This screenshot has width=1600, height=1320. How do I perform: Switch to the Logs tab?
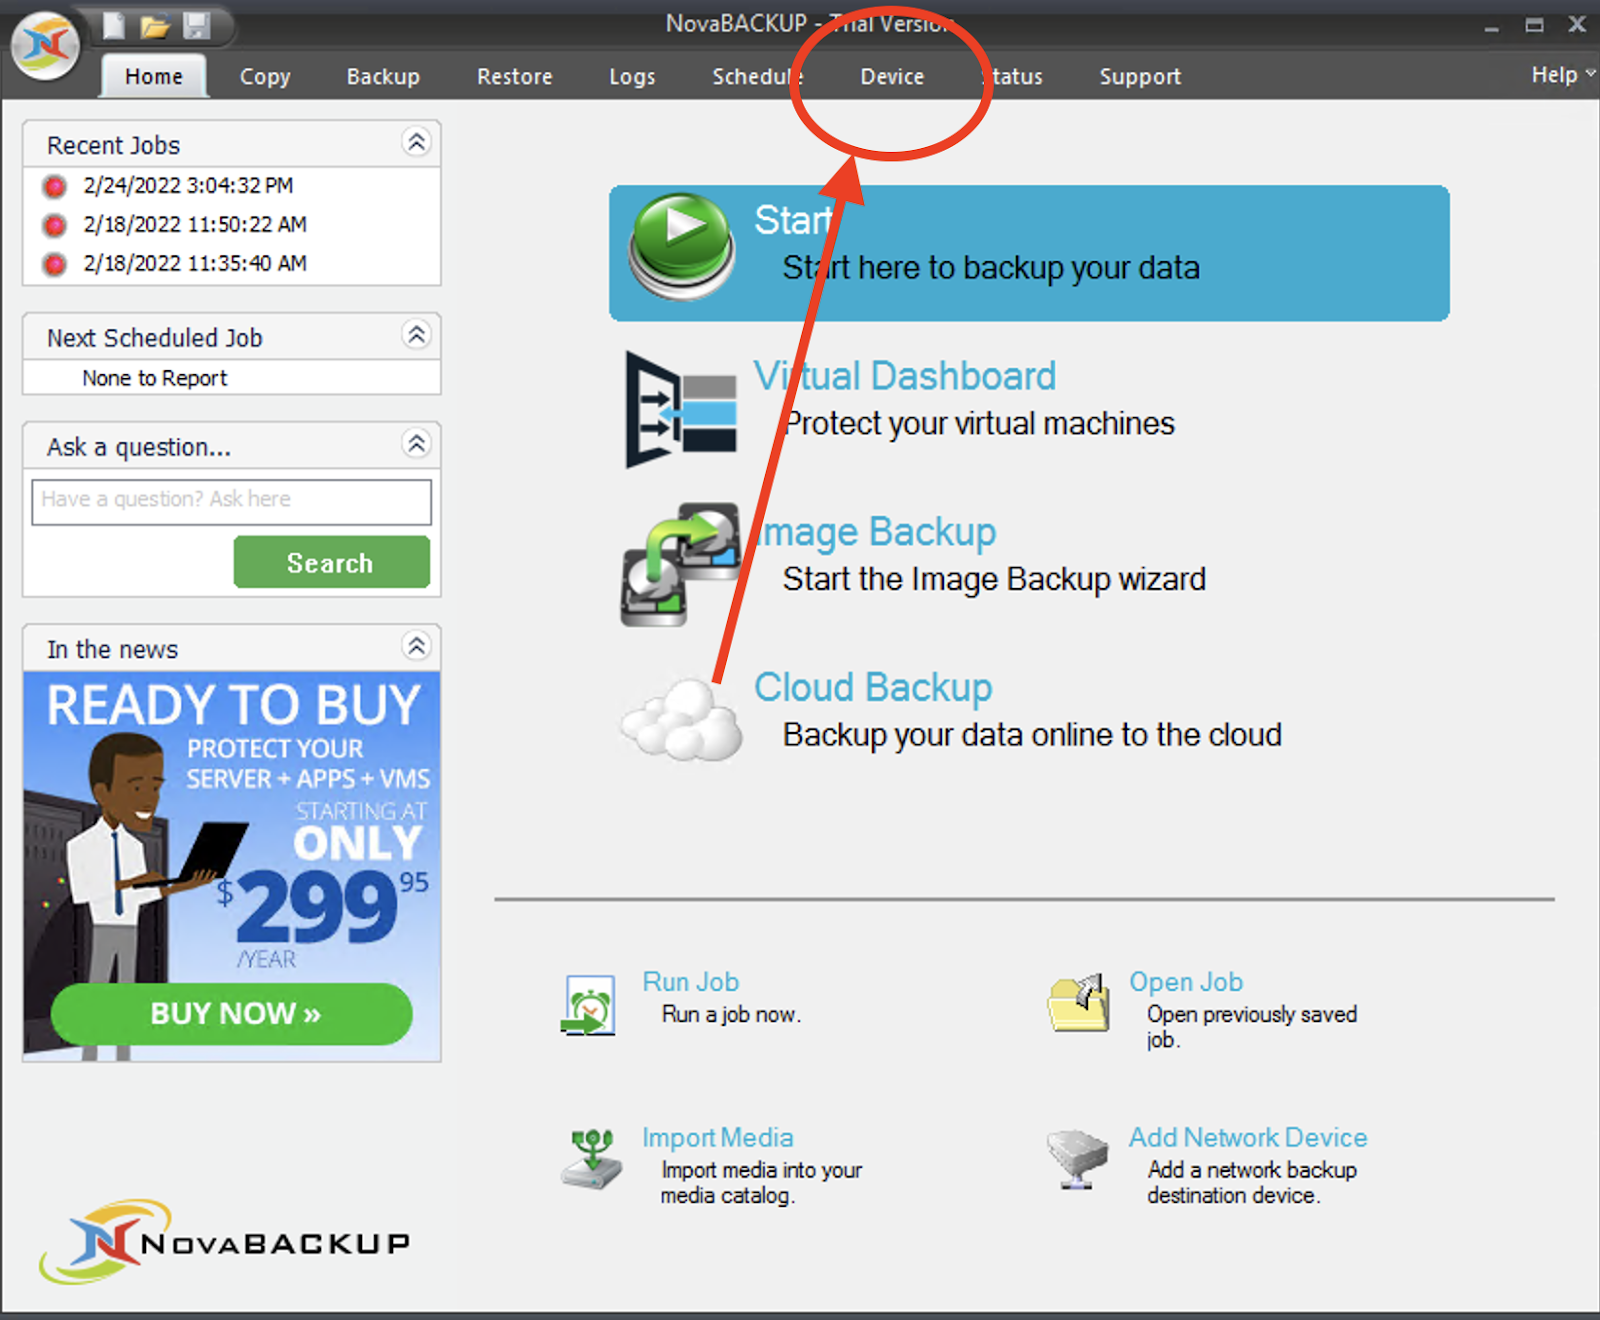pyautogui.click(x=633, y=77)
